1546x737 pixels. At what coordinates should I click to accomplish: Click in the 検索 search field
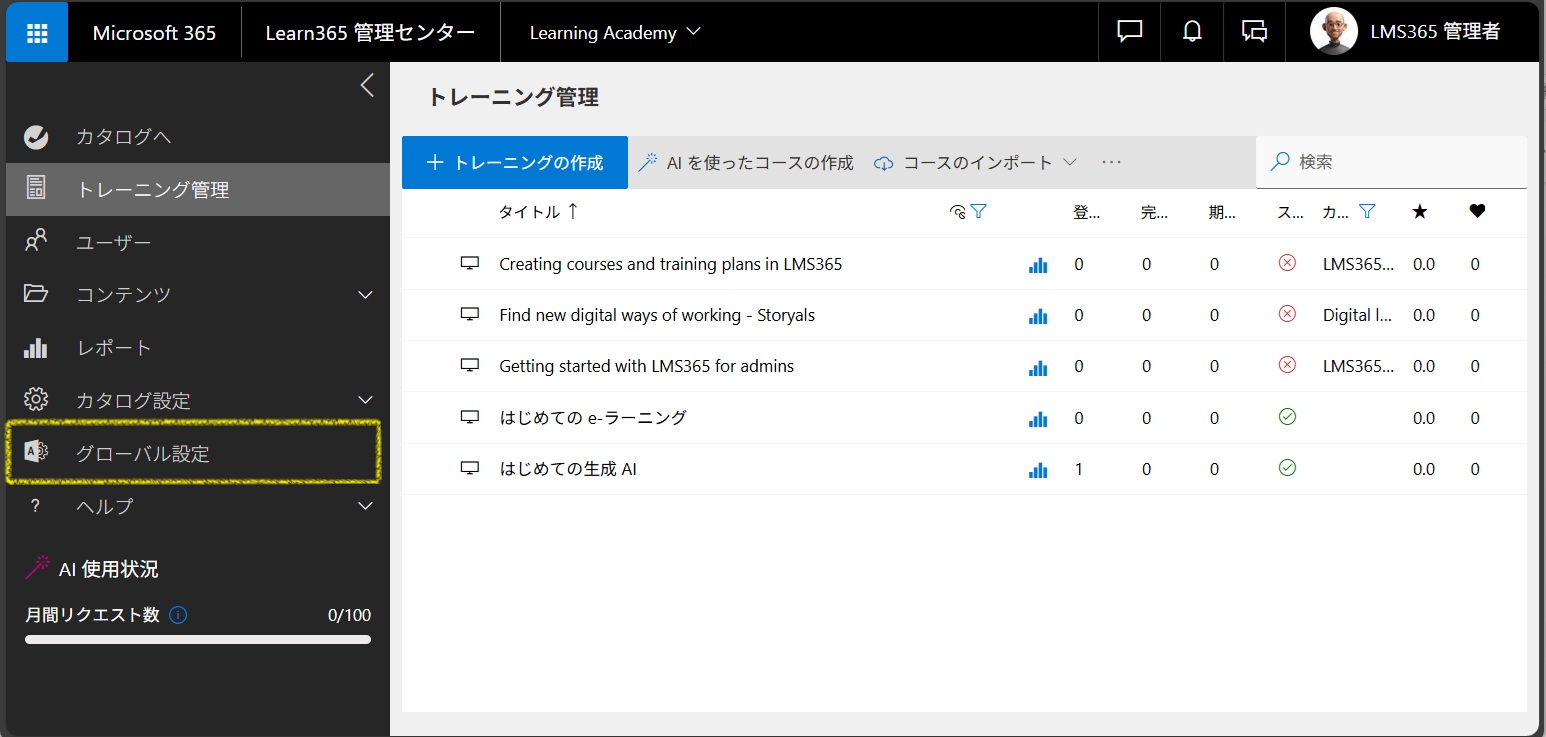pyautogui.click(x=1392, y=162)
